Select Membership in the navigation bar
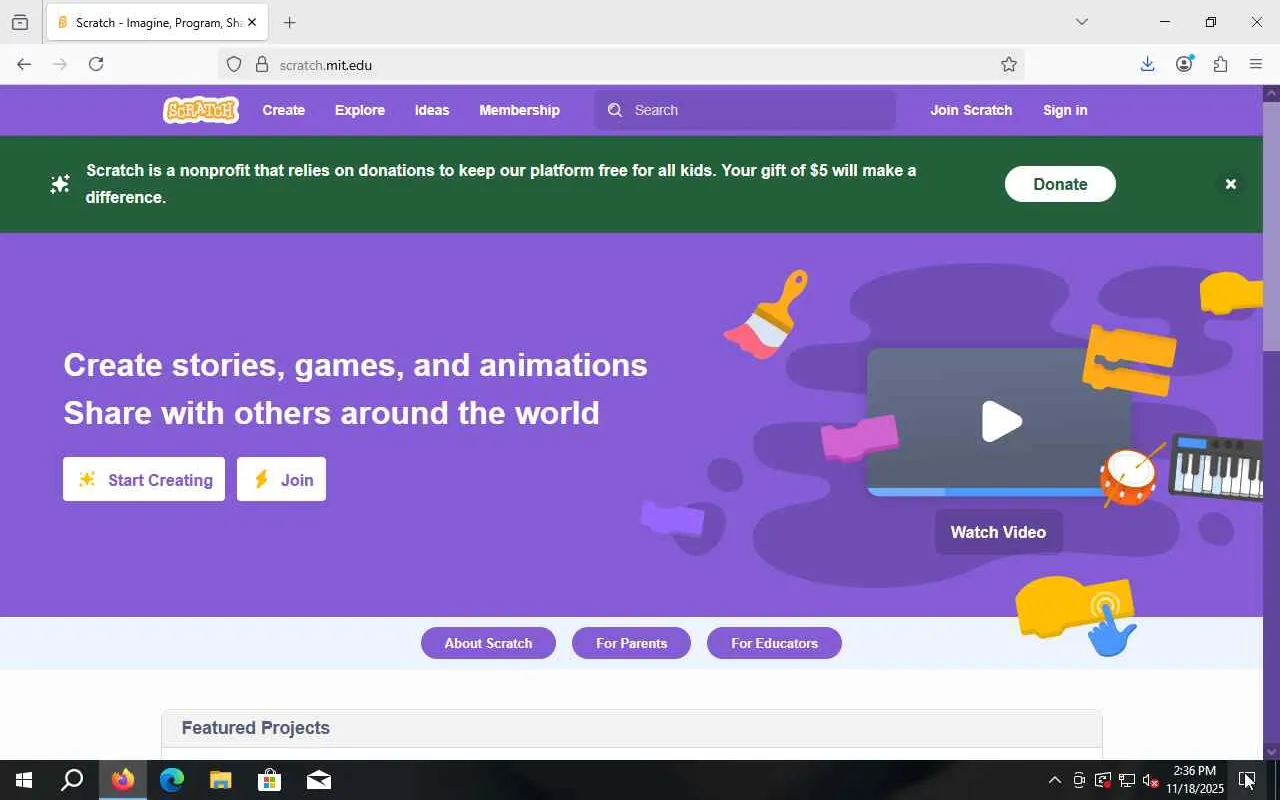The height and width of the screenshot is (800, 1280). (x=519, y=110)
